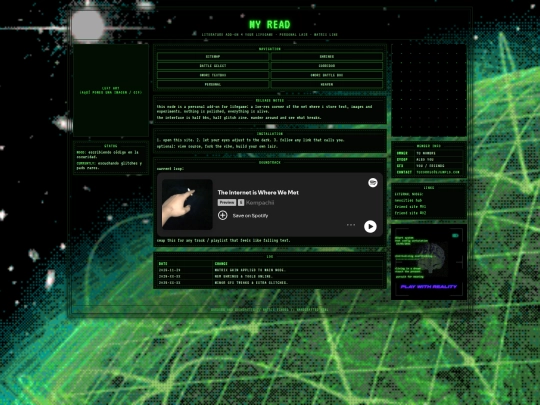Open the CORRIDOR navigation button
This screenshot has height=405, width=540.
click(327, 66)
